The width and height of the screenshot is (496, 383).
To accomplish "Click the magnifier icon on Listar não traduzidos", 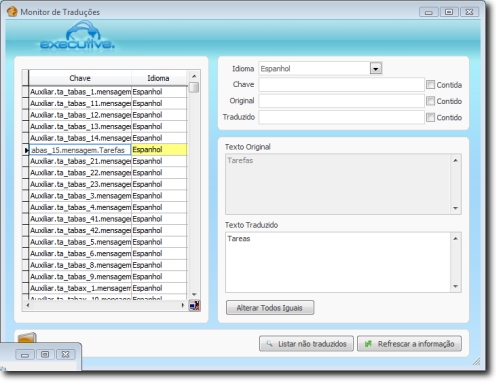I will pos(269,343).
